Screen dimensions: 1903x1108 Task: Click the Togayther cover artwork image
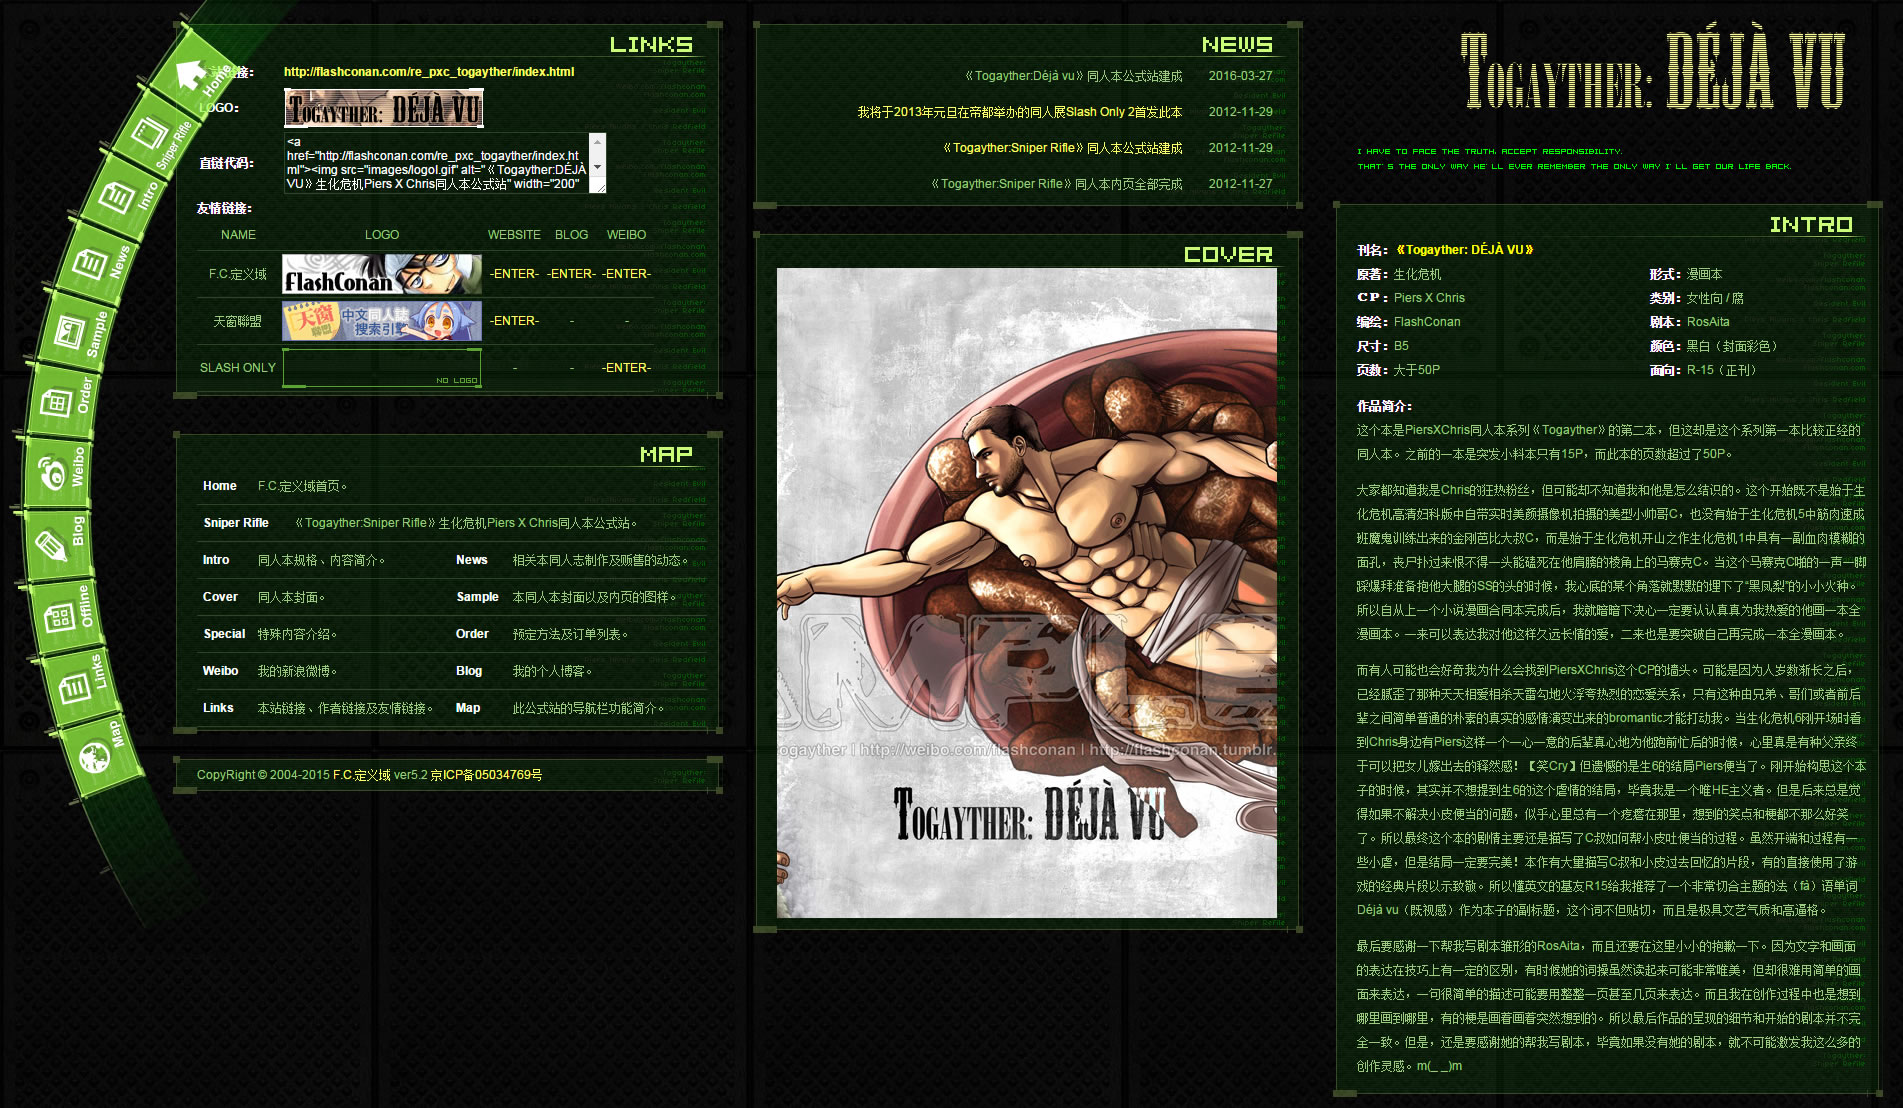pos(1026,592)
